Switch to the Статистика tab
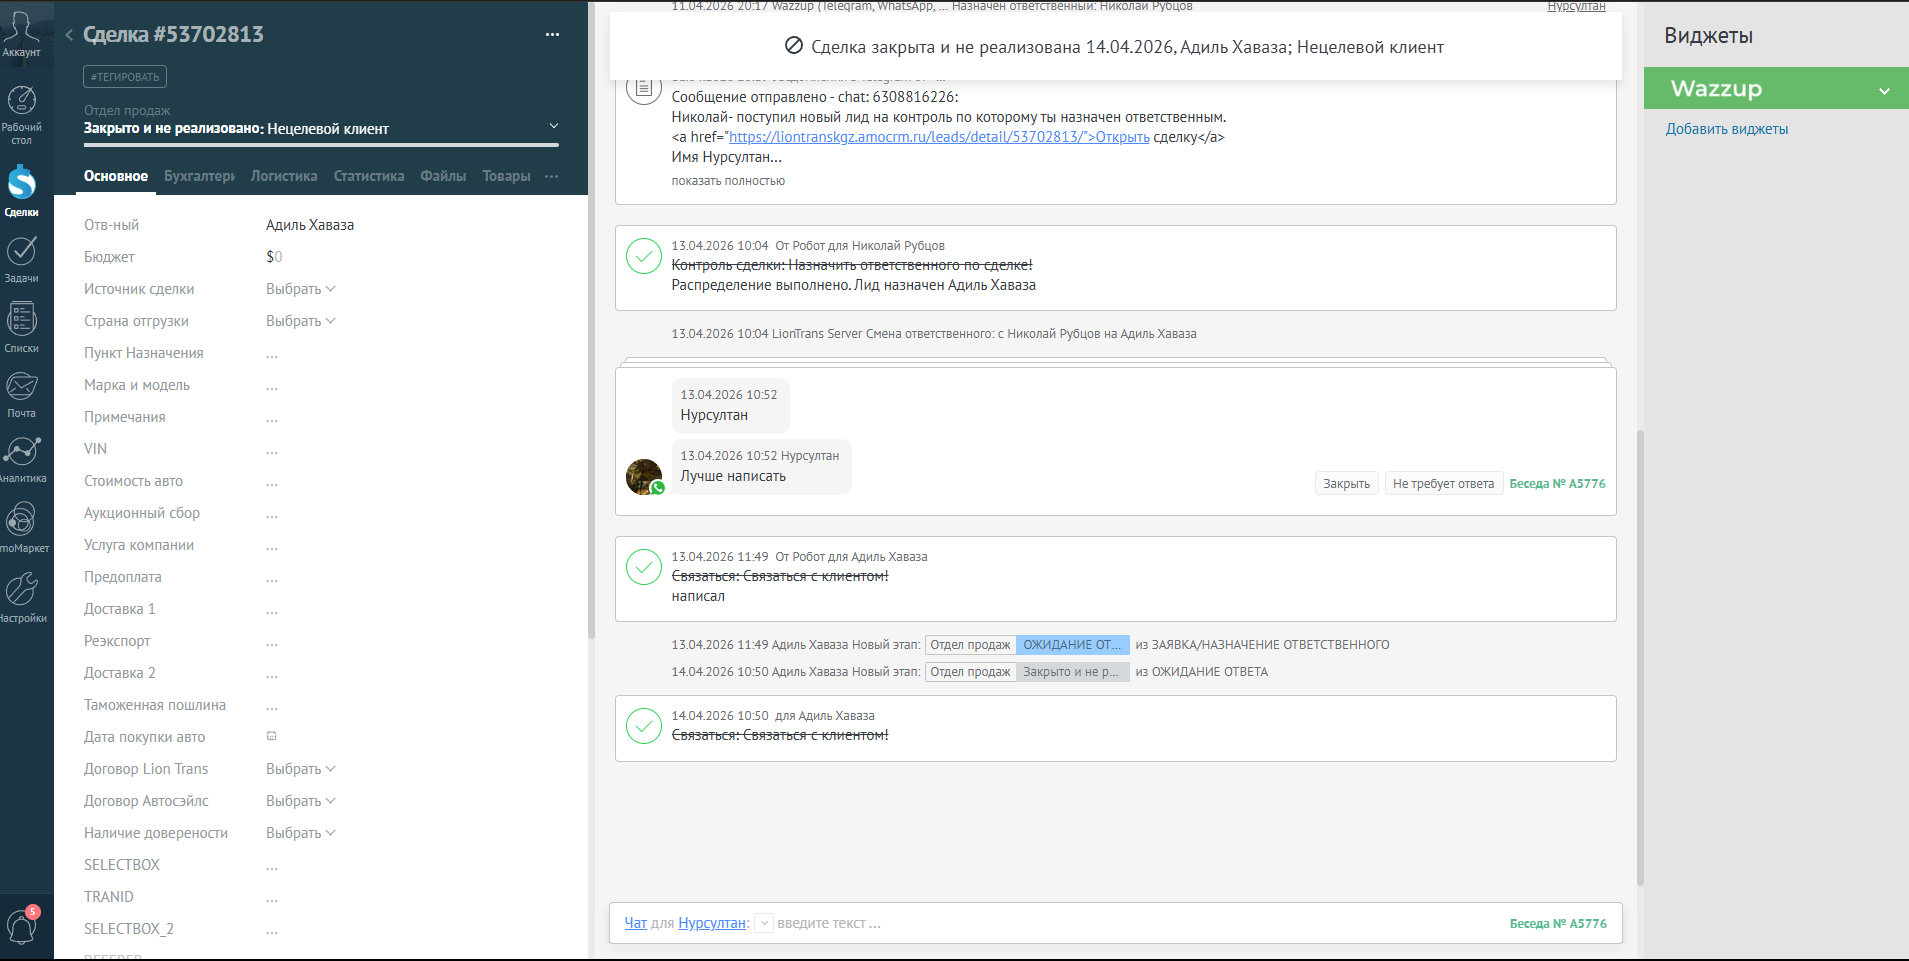1909x961 pixels. 369,176
